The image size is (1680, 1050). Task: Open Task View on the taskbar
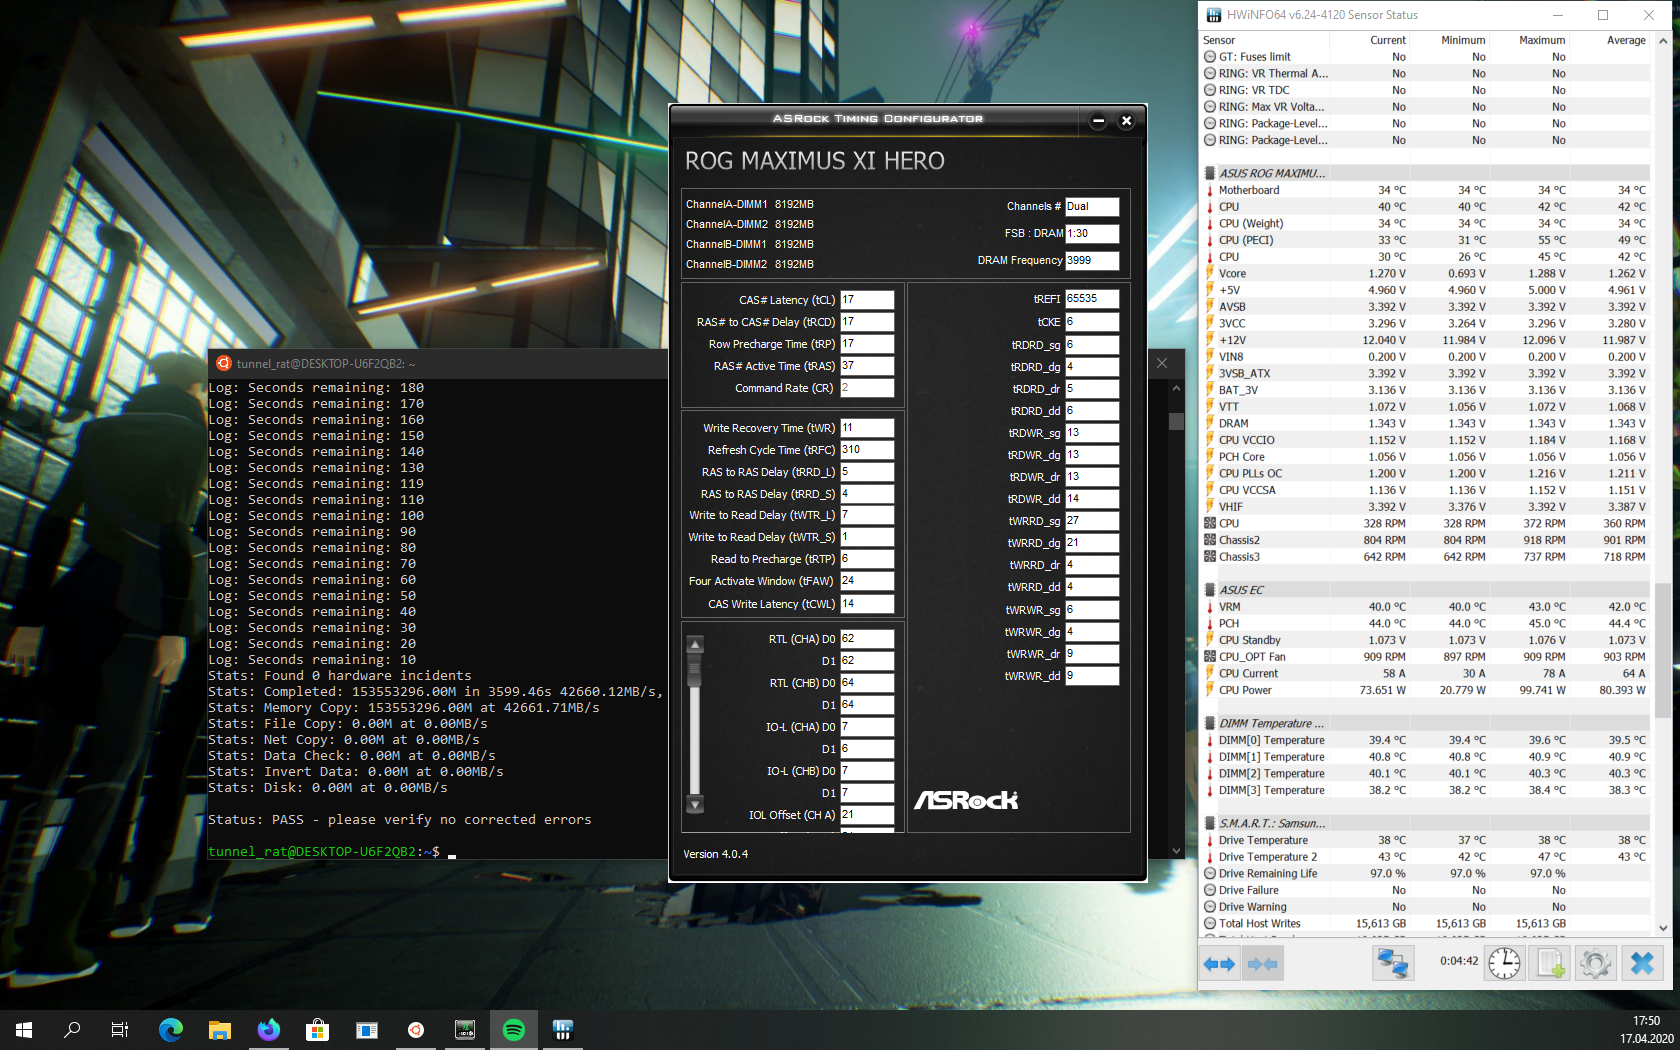[x=120, y=1030]
